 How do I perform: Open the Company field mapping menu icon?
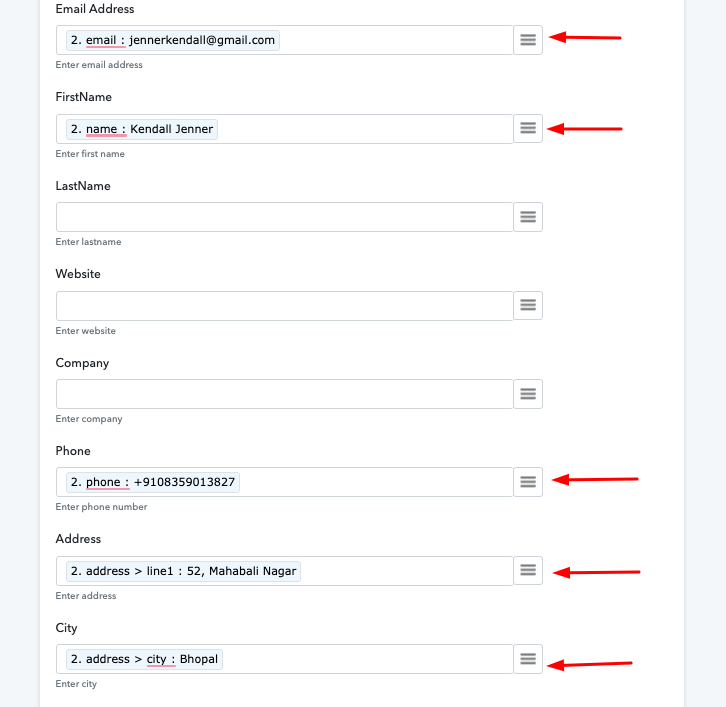(528, 394)
